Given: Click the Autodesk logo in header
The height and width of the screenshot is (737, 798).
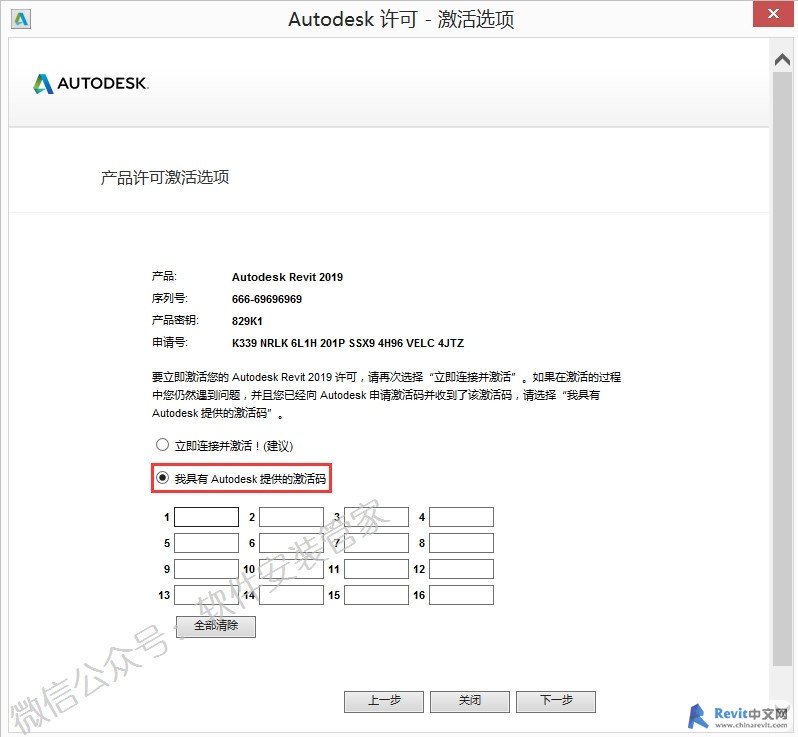Looking at the screenshot, I should coord(91,83).
